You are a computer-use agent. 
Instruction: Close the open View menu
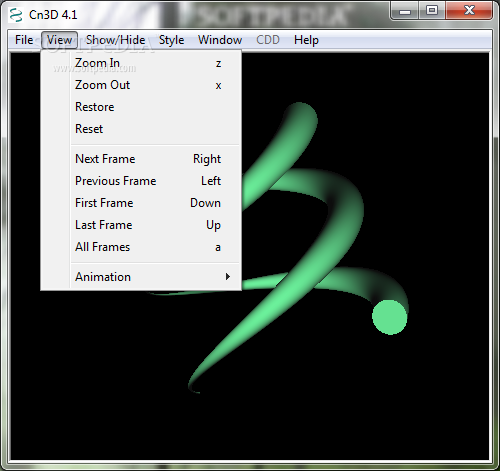59,40
